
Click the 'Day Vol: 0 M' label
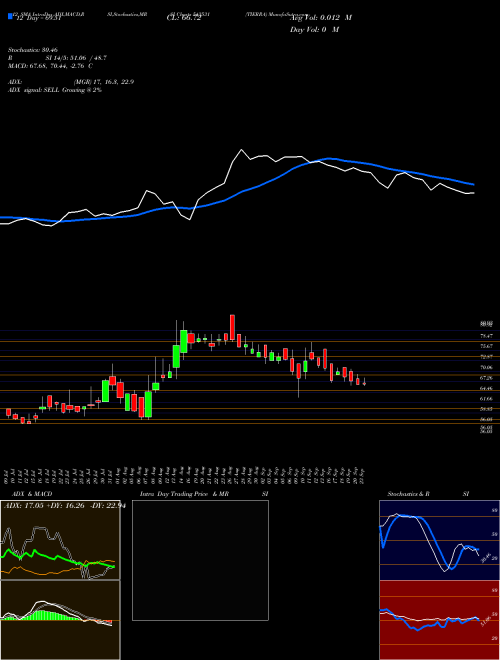314,29
